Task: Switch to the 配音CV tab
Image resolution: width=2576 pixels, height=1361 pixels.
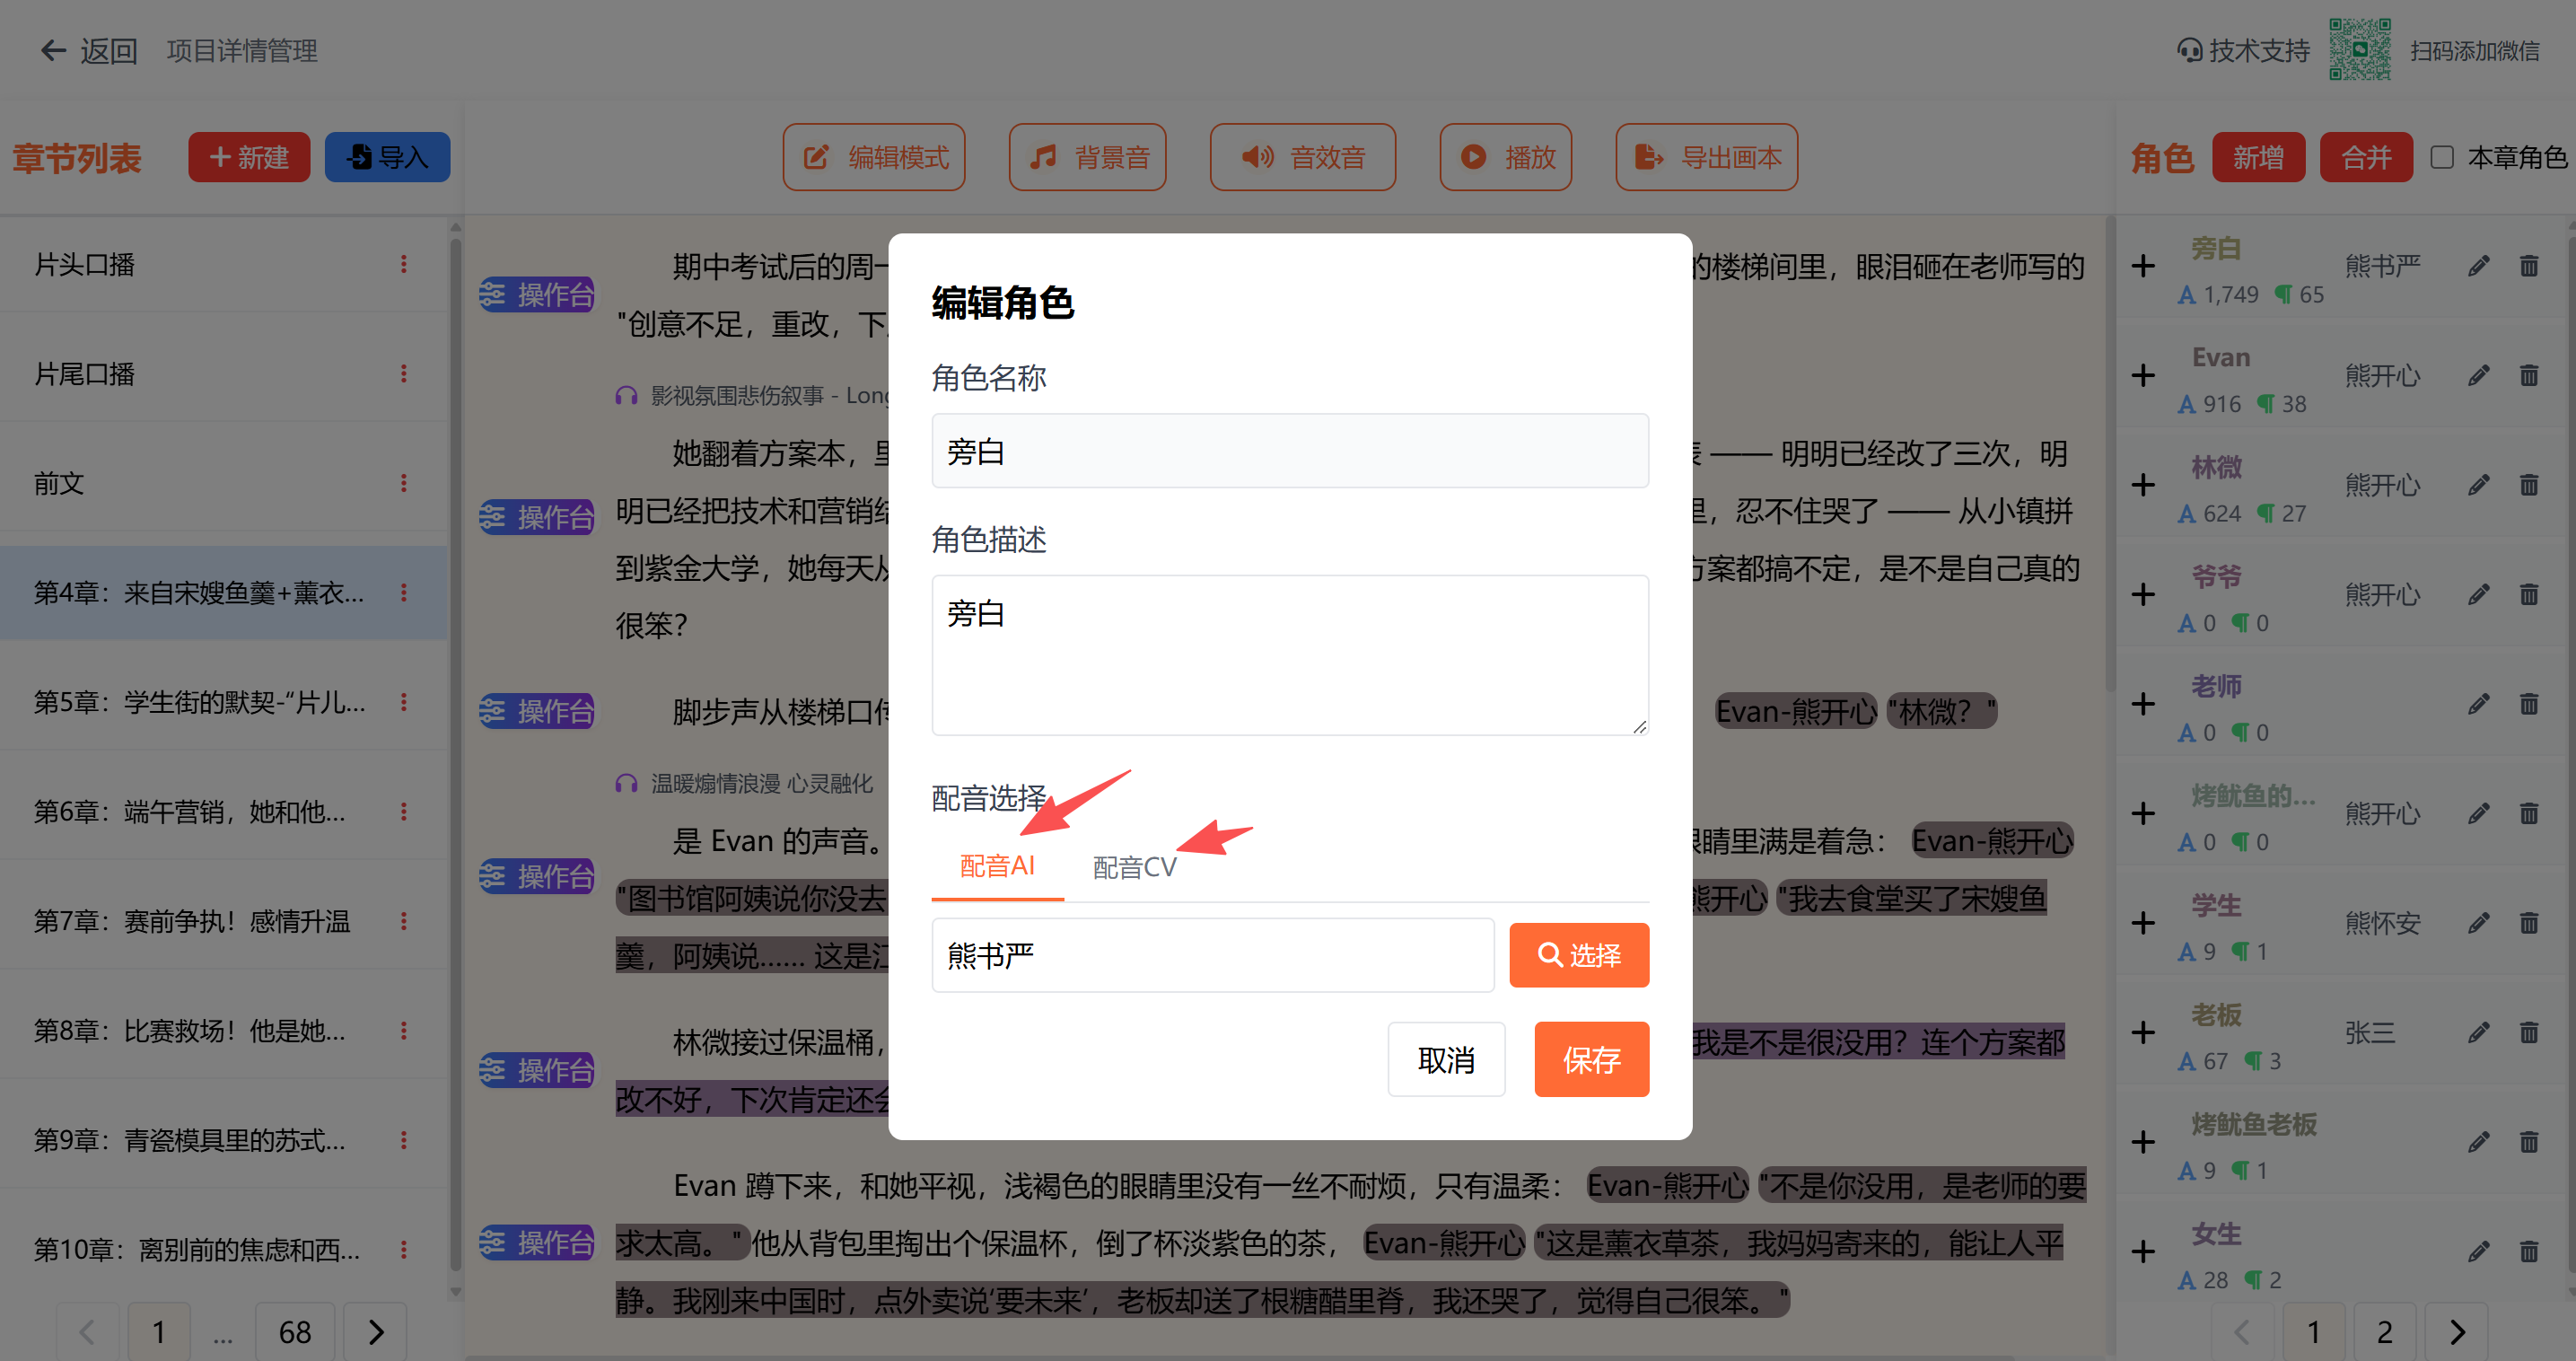Action: click(x=1134, y=867)
